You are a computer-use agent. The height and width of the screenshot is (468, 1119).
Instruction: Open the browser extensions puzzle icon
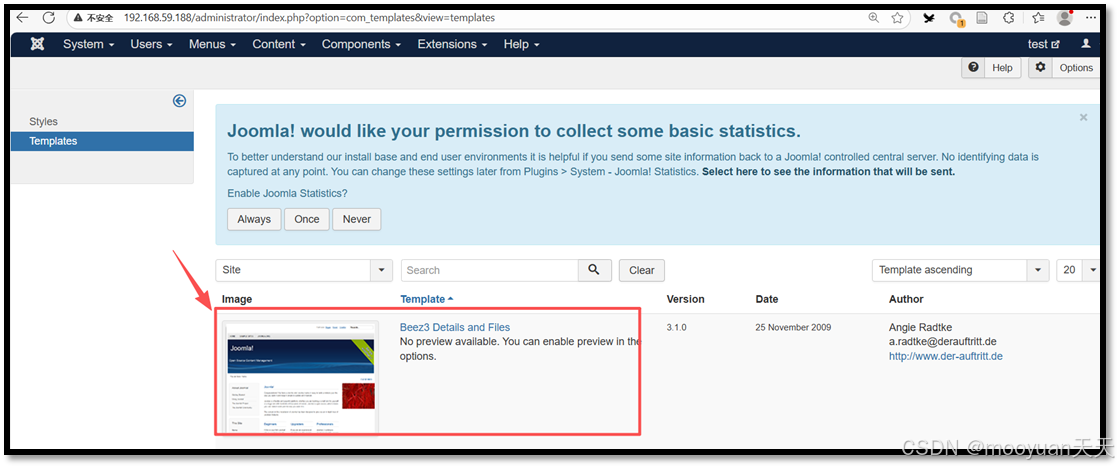click(1008, 19)
